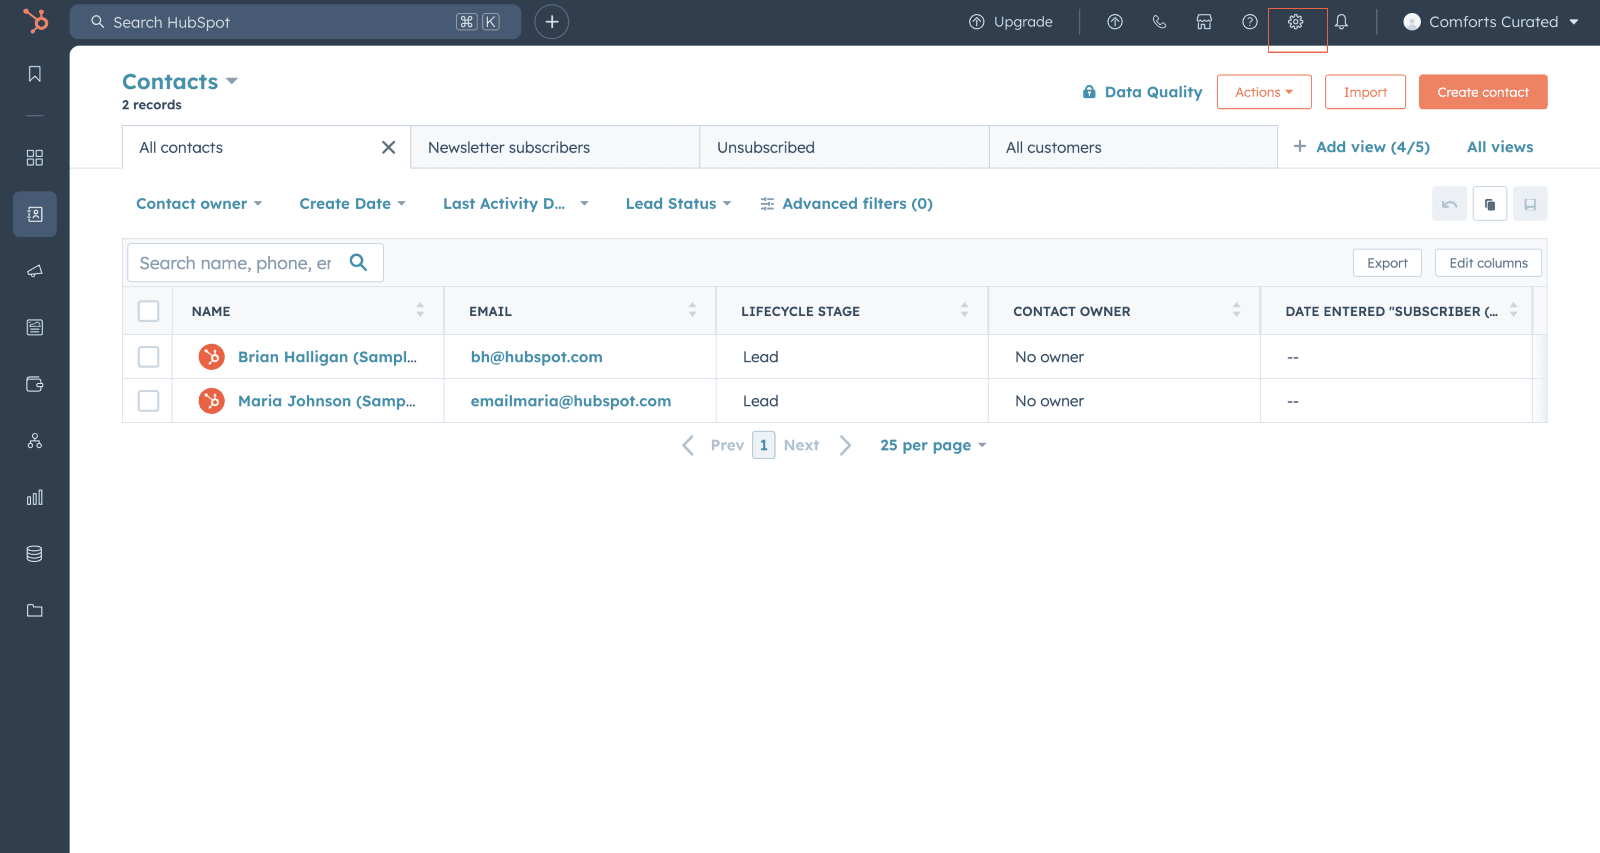Click the Edit columns button
This screenshot has height=853, width=1600.
pyautogui.click(x=1488, y=263)
